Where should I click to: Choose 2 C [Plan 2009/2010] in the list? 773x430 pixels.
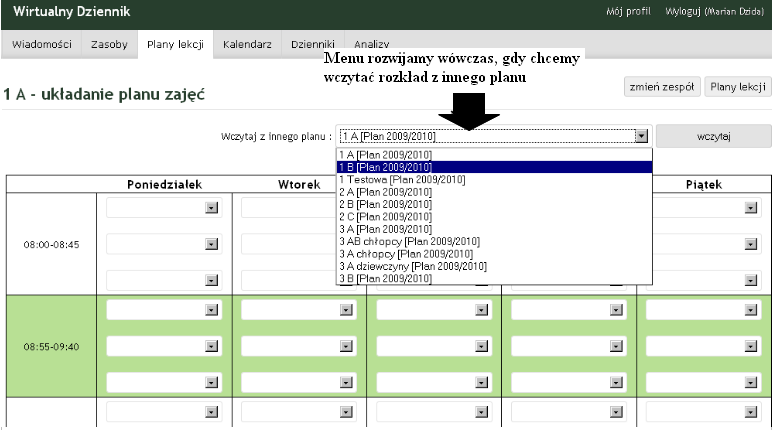494,216
